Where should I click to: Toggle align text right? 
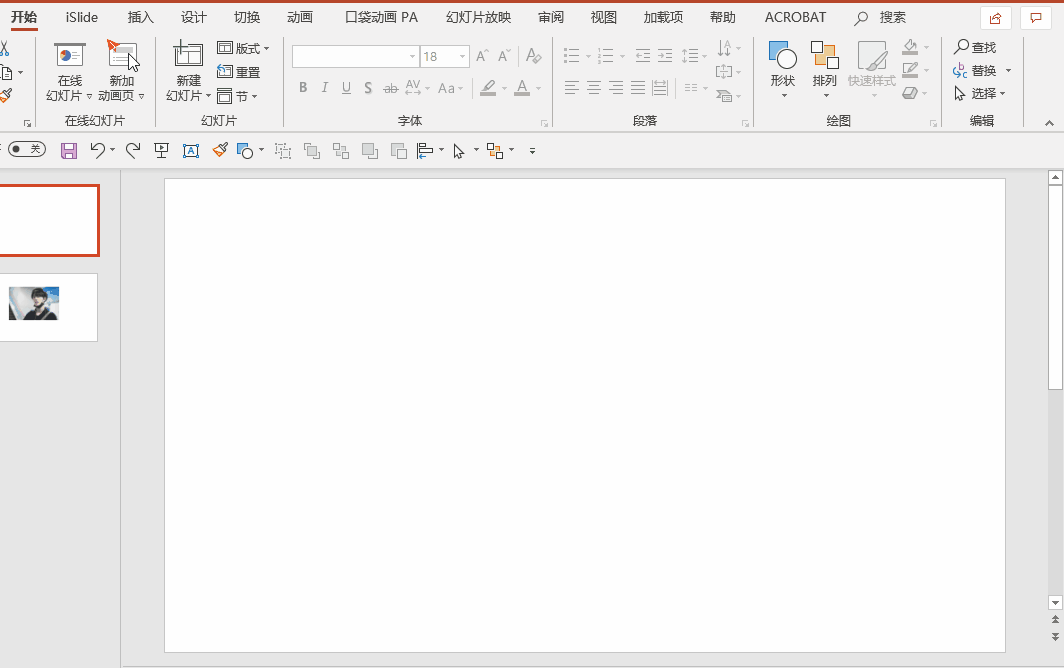pyautogui.click(x=615, y=88)
